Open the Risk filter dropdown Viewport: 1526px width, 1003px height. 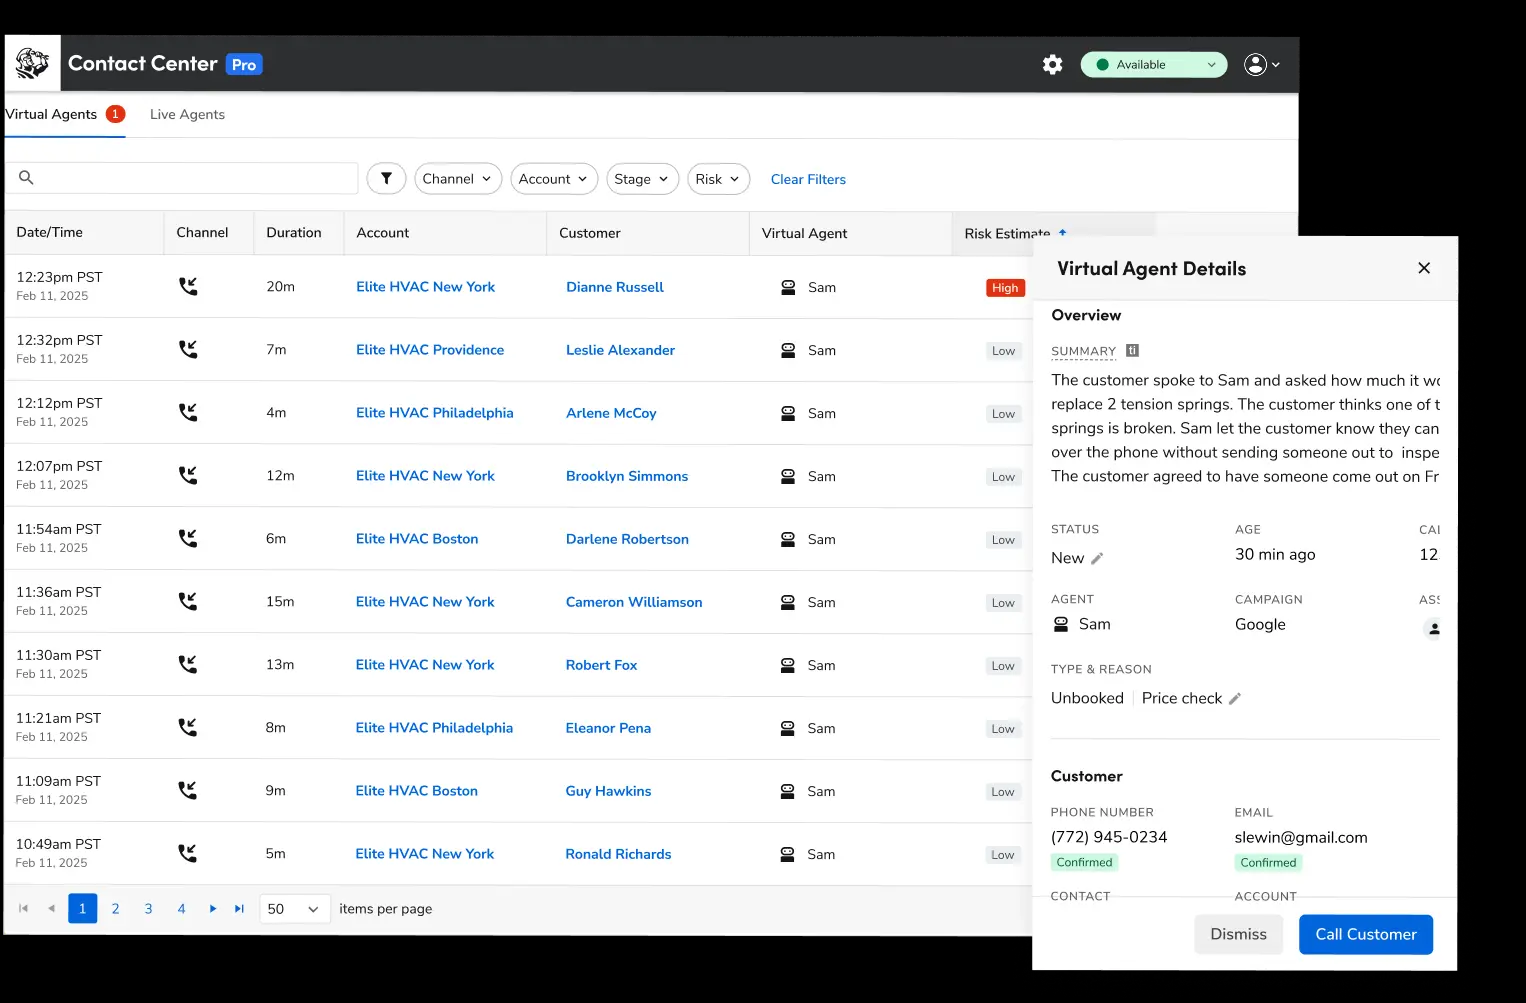tap(718, 179)
